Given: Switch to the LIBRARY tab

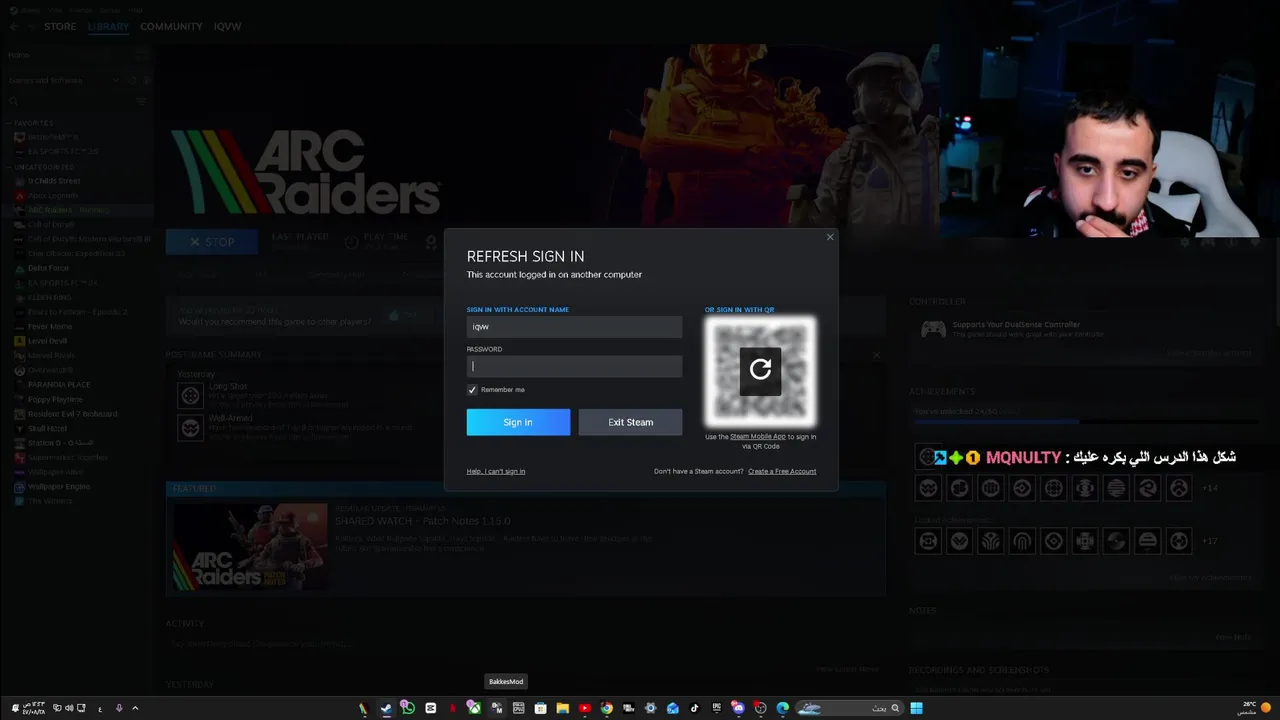Looking at the screenshot, I should pyautogui.click(x=108, y=26).
